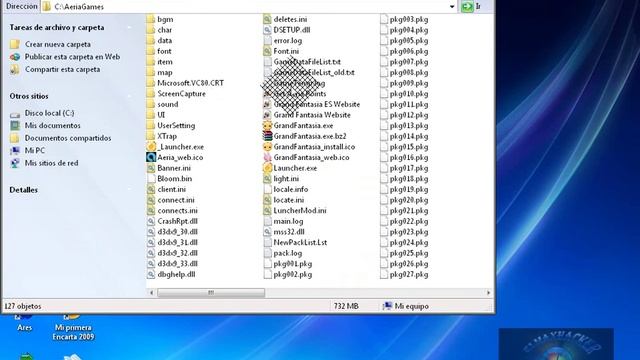Click Publicar esta carpeta en Web
The width and height of the screenshot is (640, 360).
[x=72, y=57]
